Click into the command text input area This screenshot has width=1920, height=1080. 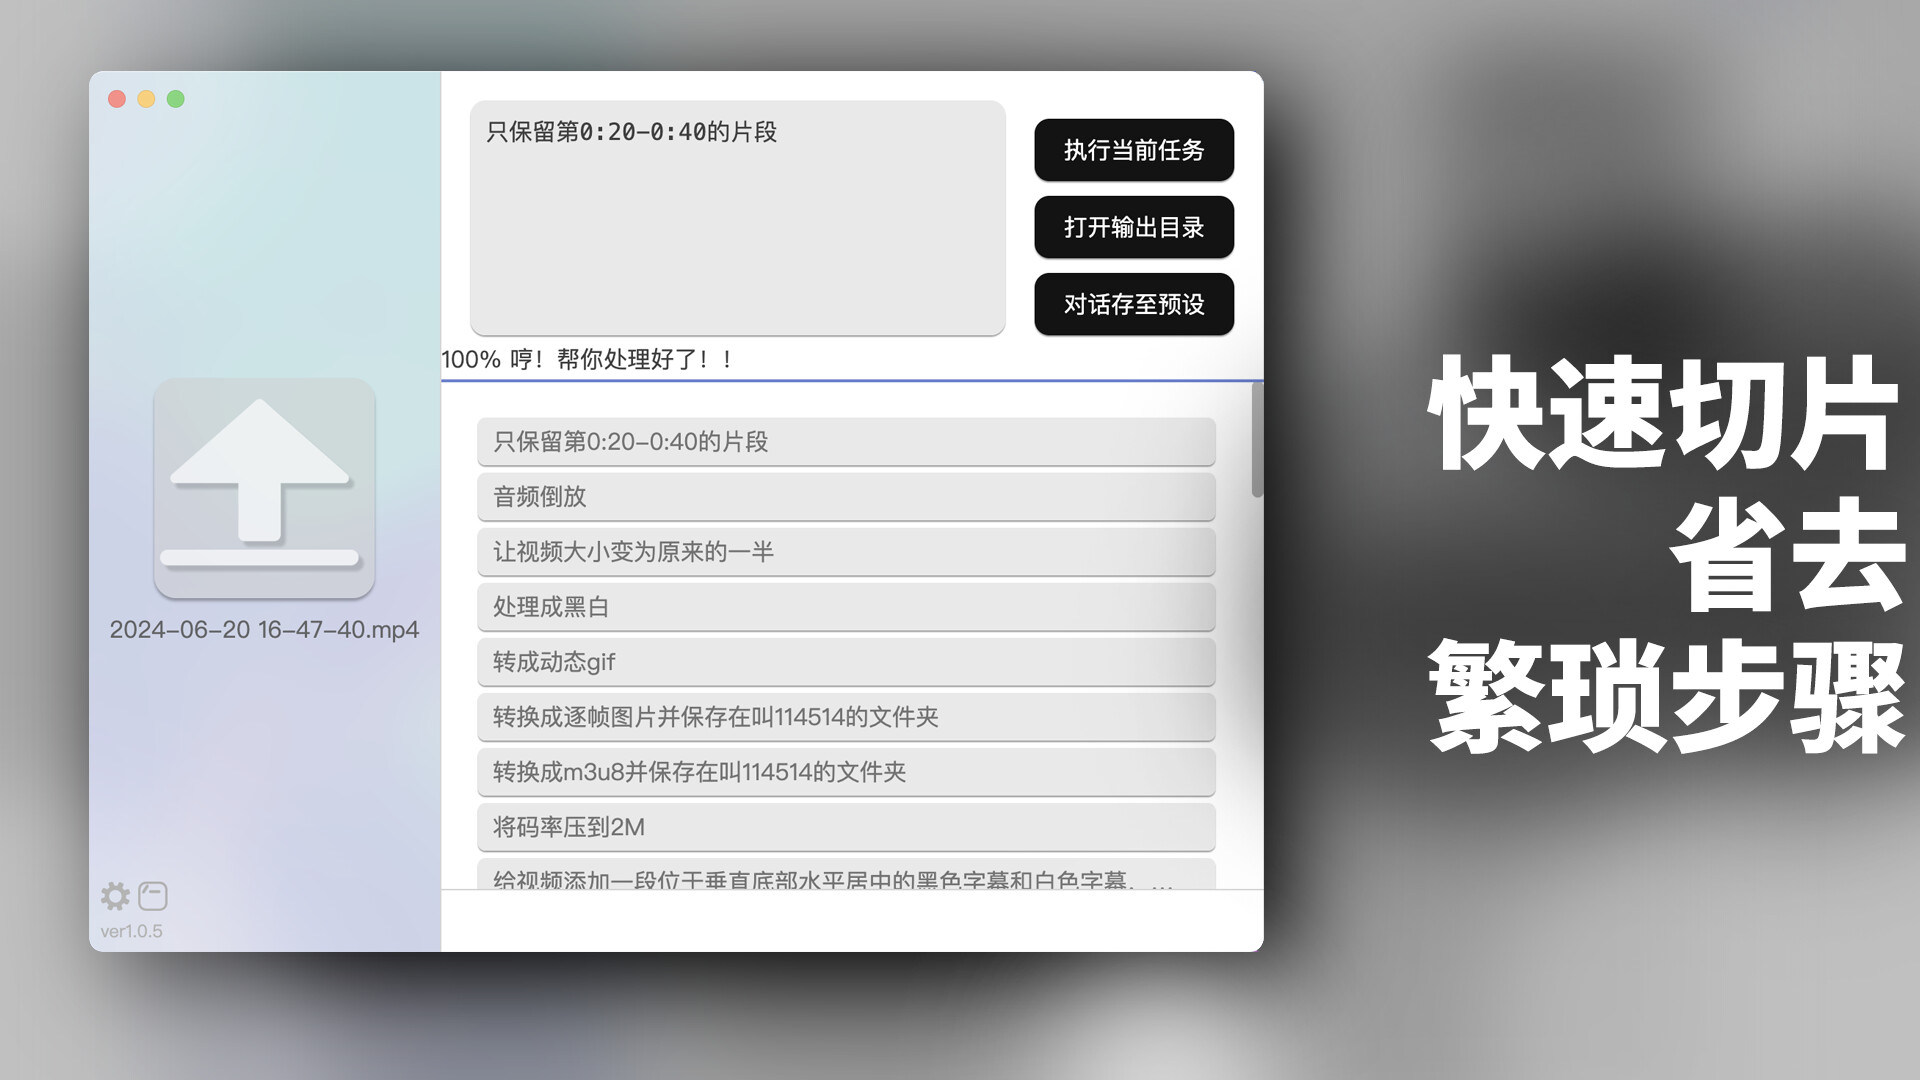(737, 218)
